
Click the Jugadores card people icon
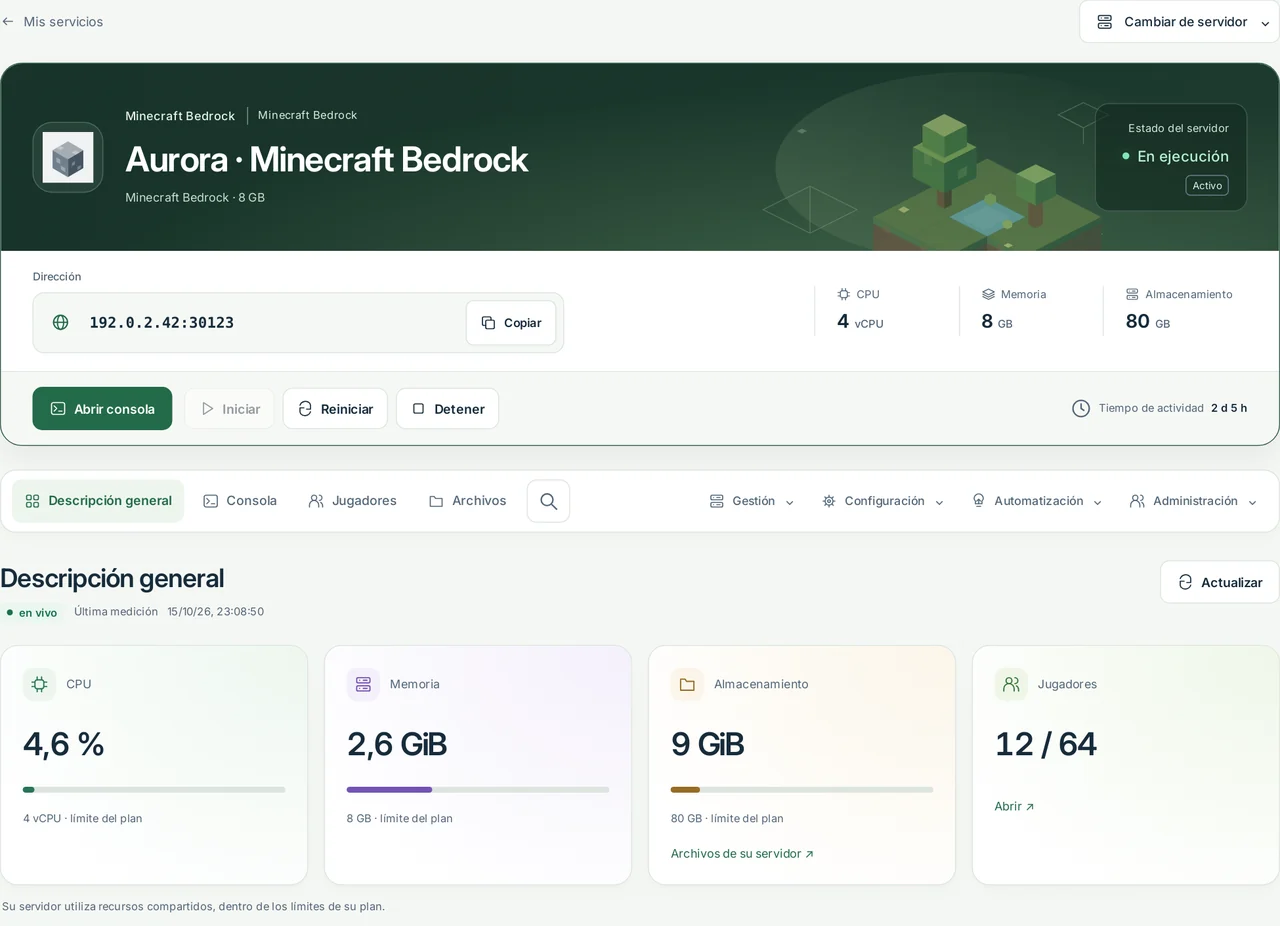1011,684
